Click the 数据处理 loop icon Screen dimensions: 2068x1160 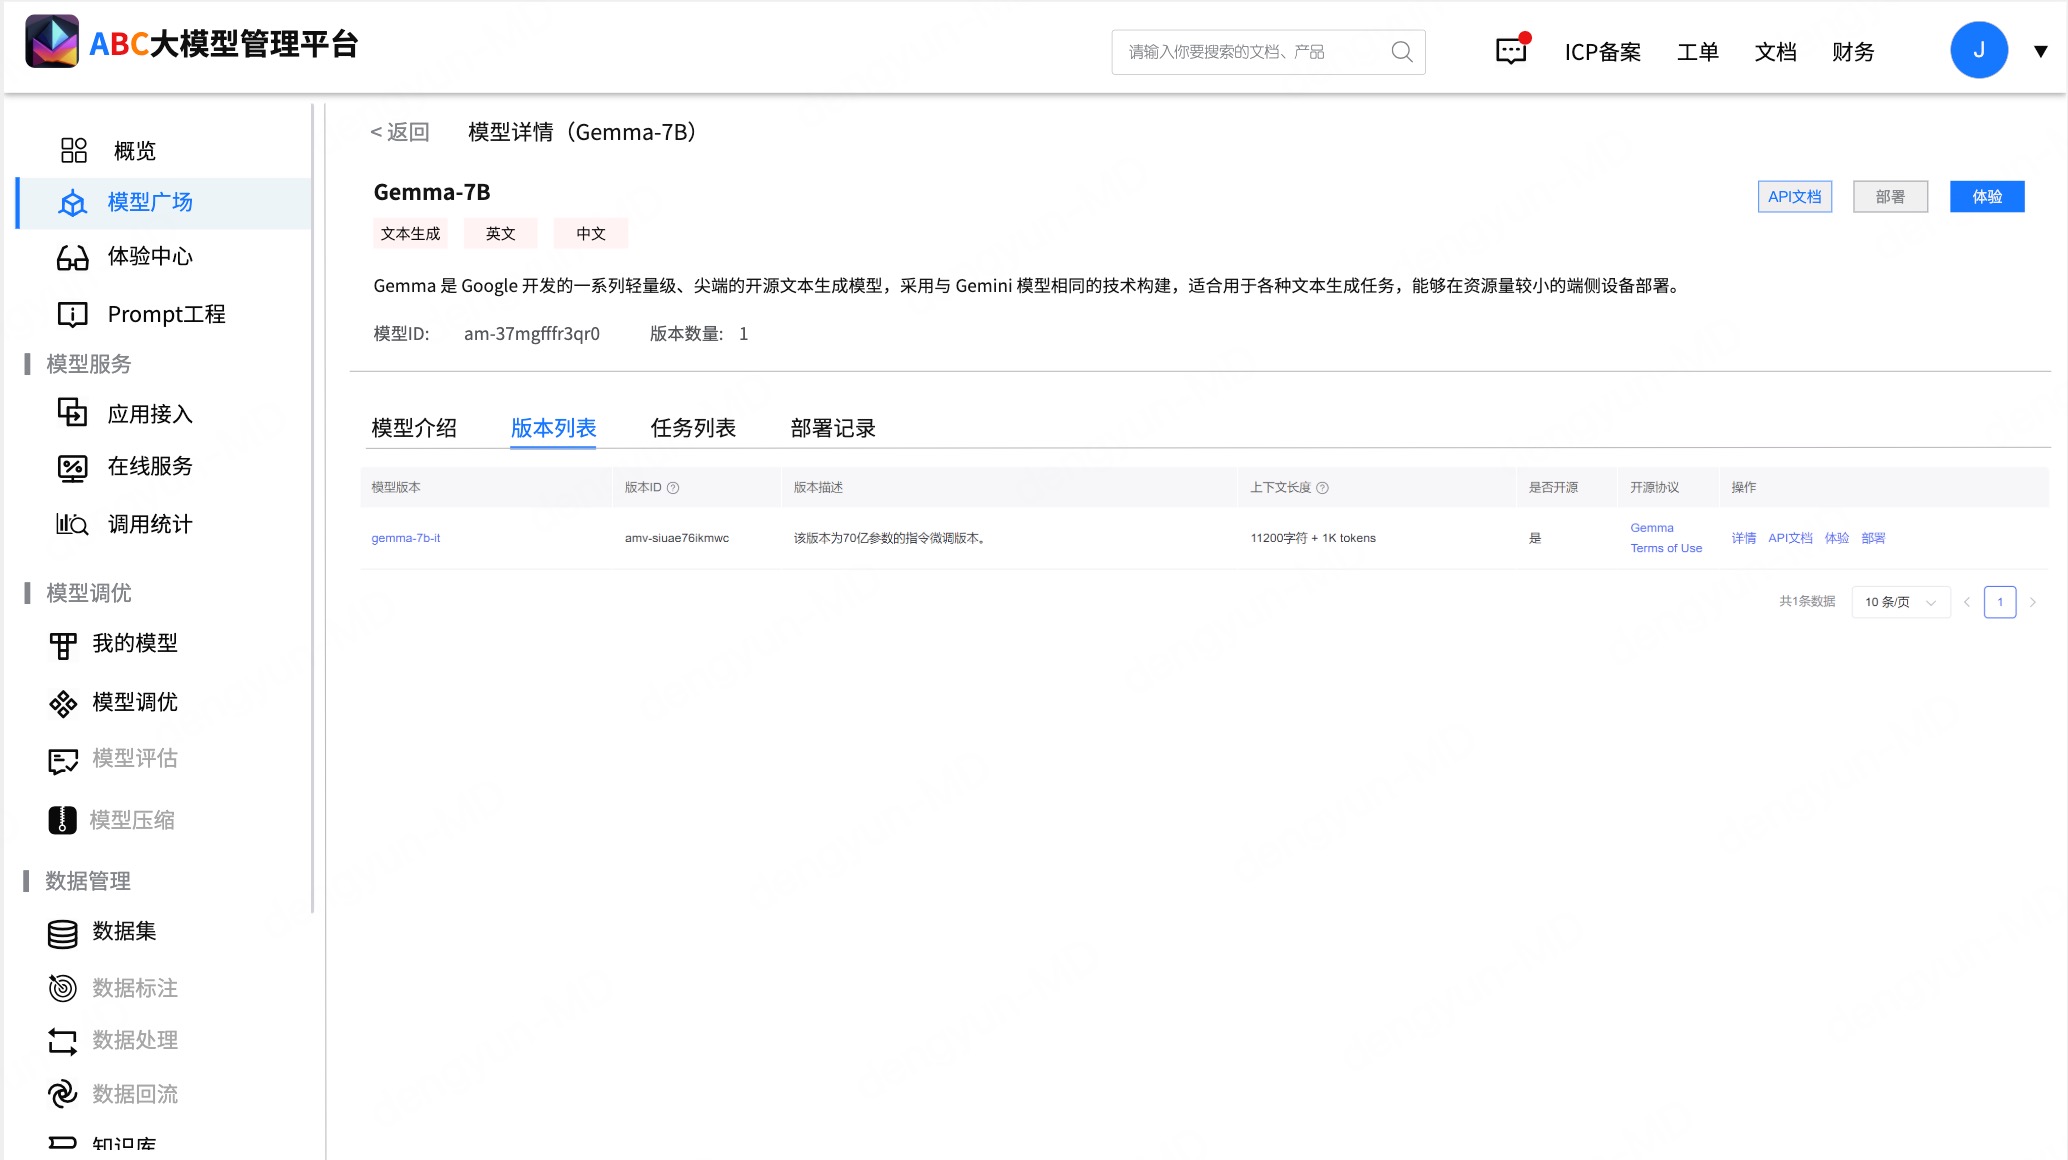tap(62, 1041)
